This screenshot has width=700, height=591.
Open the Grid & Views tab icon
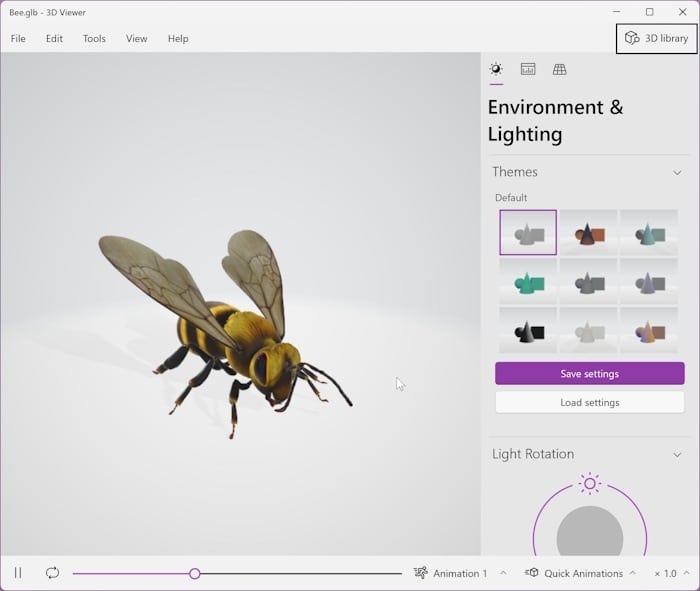pos(560,69)
